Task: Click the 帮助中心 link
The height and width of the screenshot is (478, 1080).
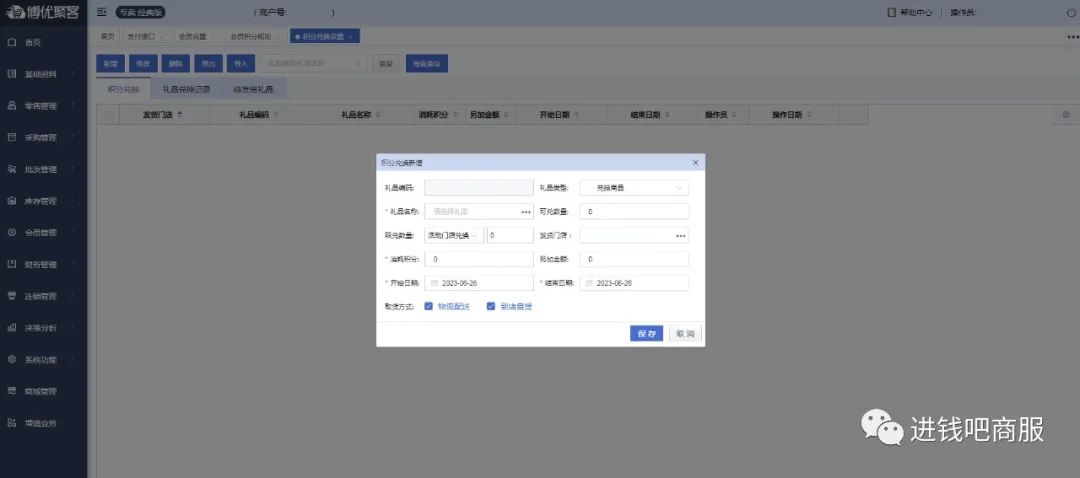Action: tap(916, 12)
